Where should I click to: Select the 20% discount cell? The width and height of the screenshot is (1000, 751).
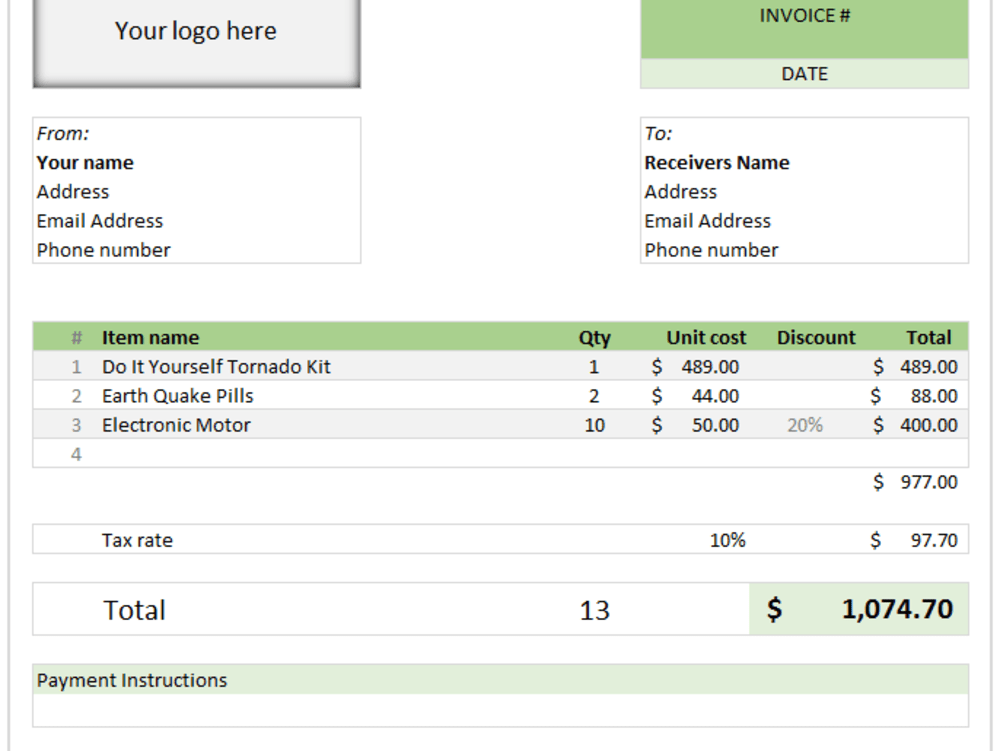coord(805,425)
